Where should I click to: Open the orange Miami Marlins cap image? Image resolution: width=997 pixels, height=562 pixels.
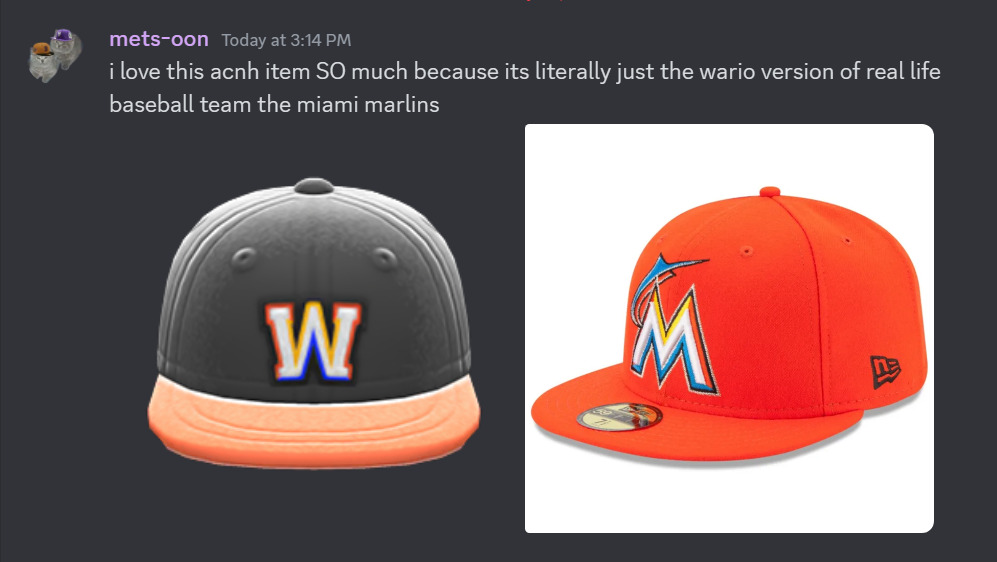click(x=729, y=328)
